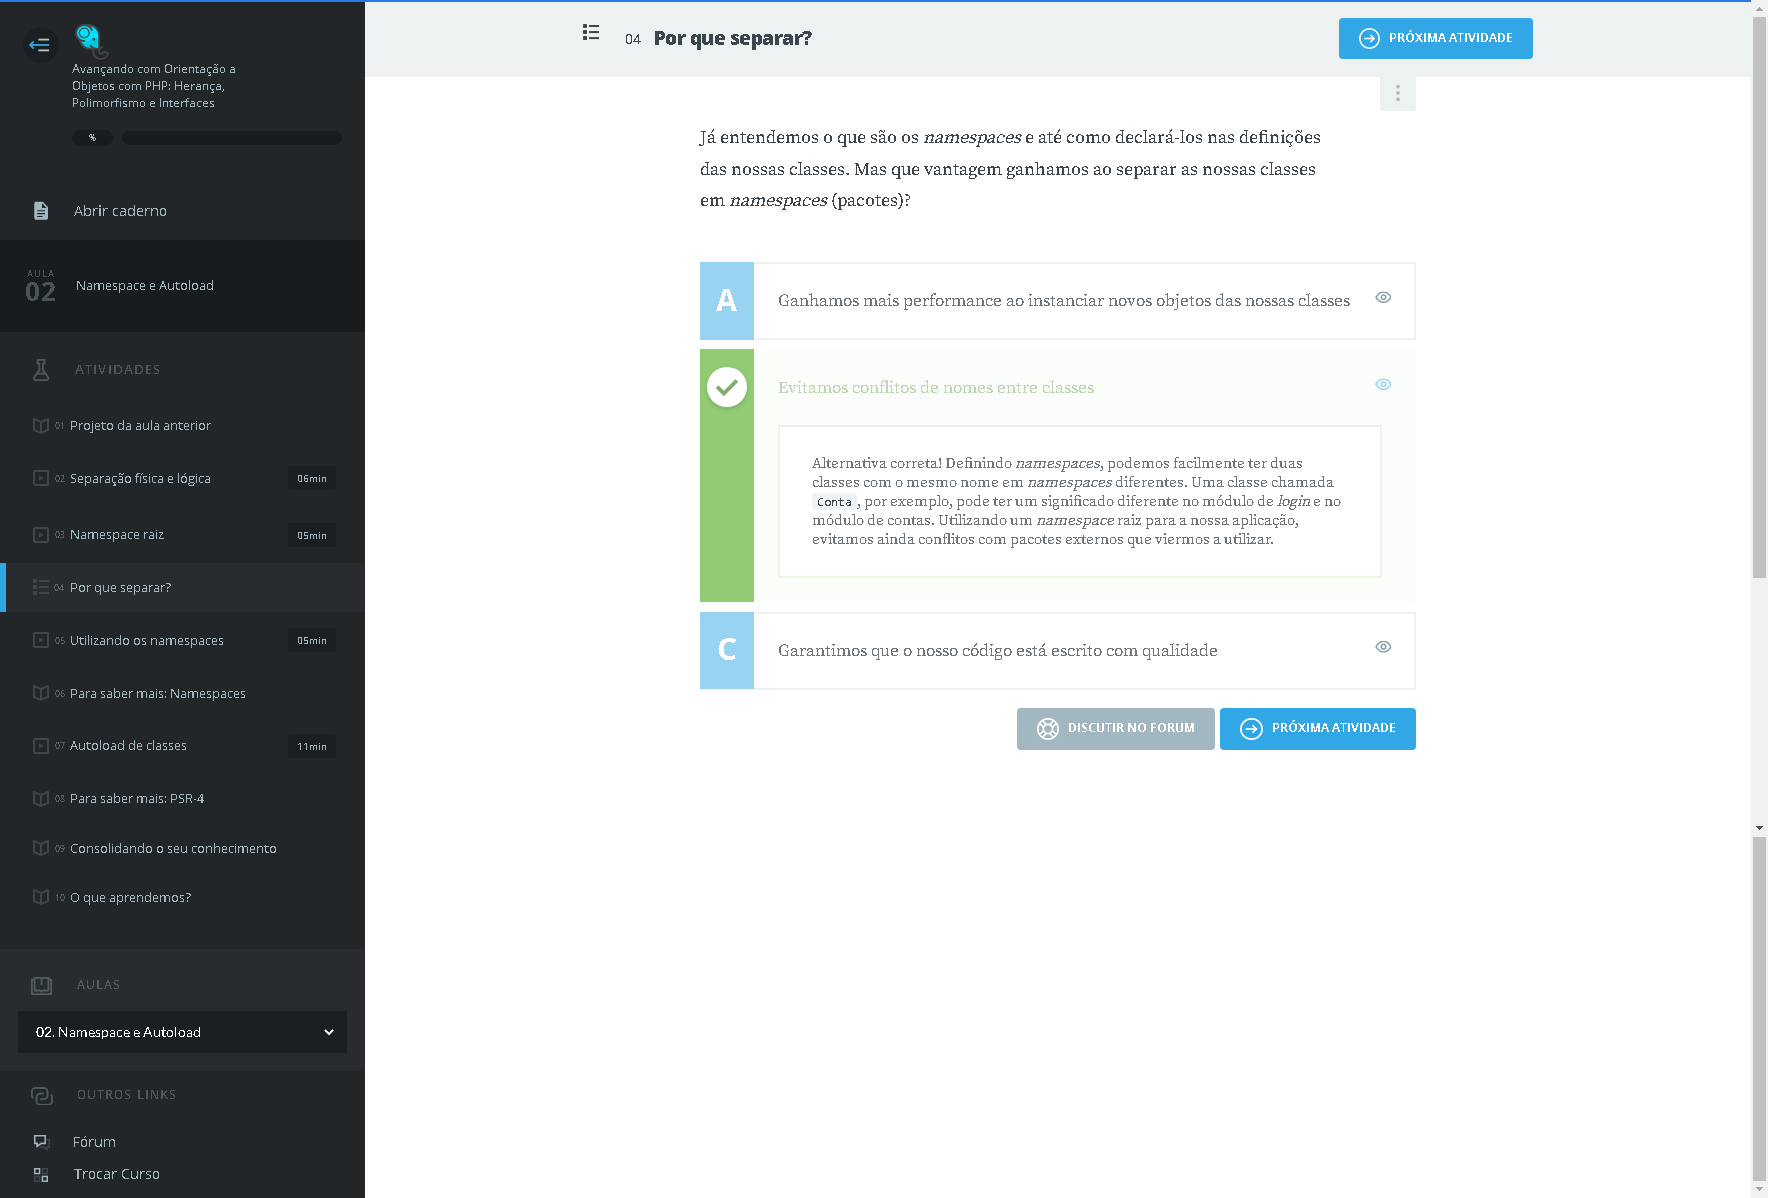Click the Fórum chat icon
The width and height of the screenshot is (1768, 1198).
[x=41, y=1141]
